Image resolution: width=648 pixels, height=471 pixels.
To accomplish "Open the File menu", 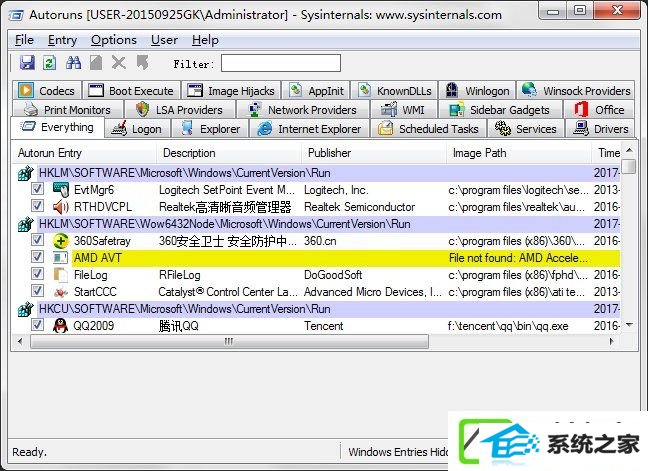I will [24, 40].
